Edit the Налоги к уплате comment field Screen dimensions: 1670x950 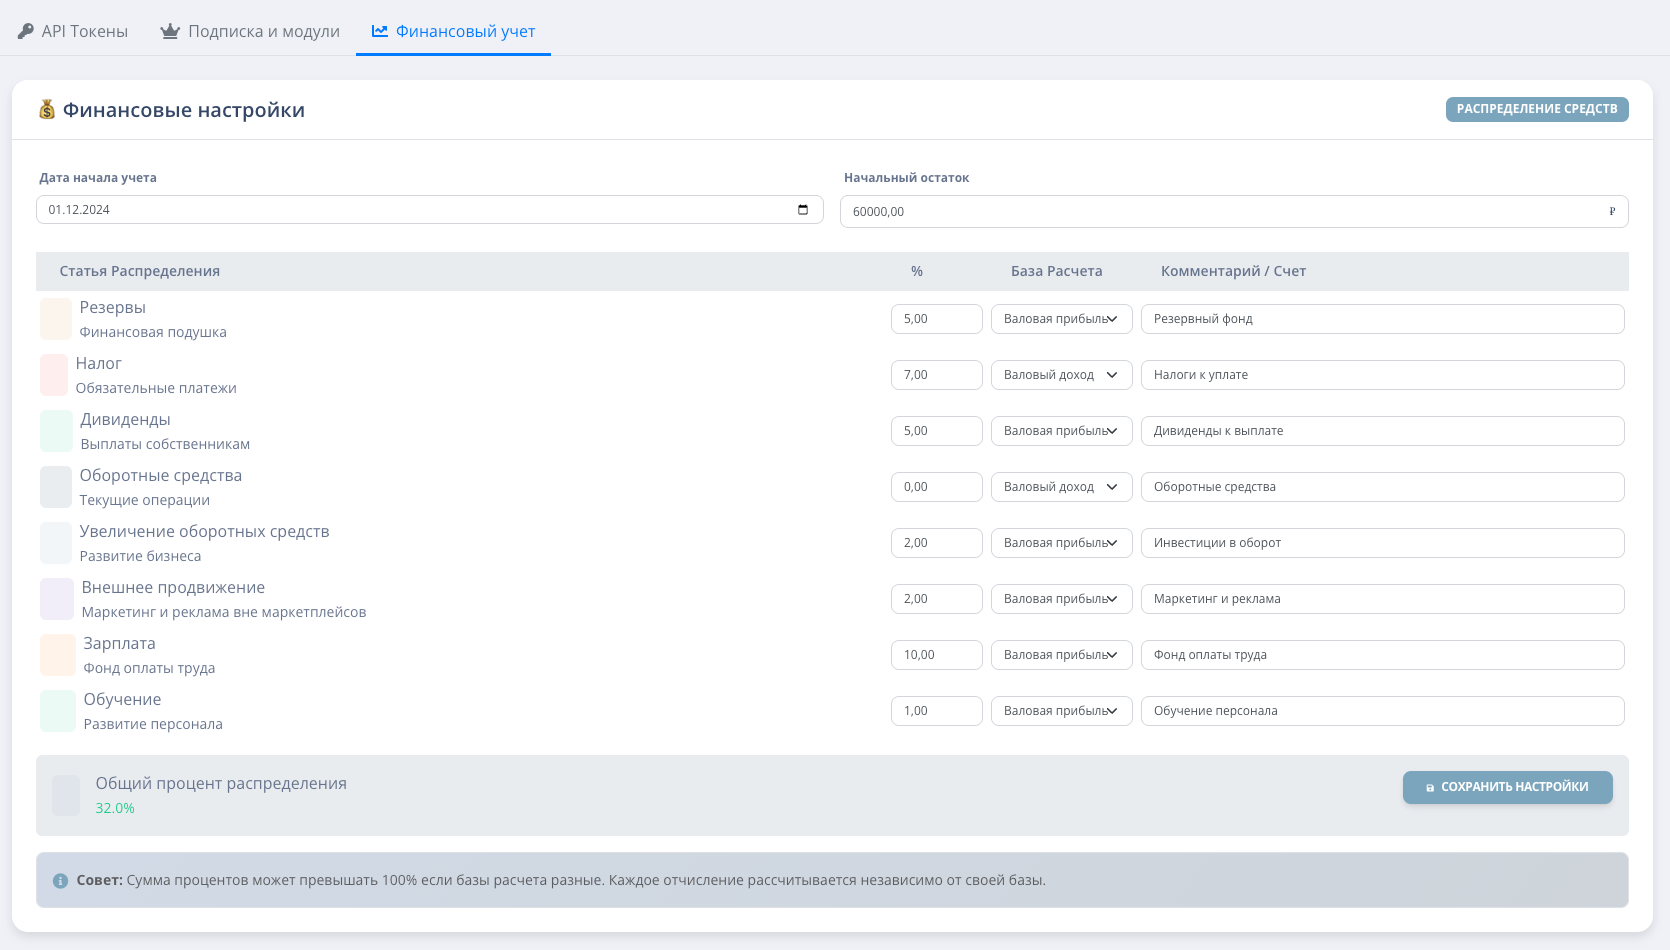click(1382, 375)
